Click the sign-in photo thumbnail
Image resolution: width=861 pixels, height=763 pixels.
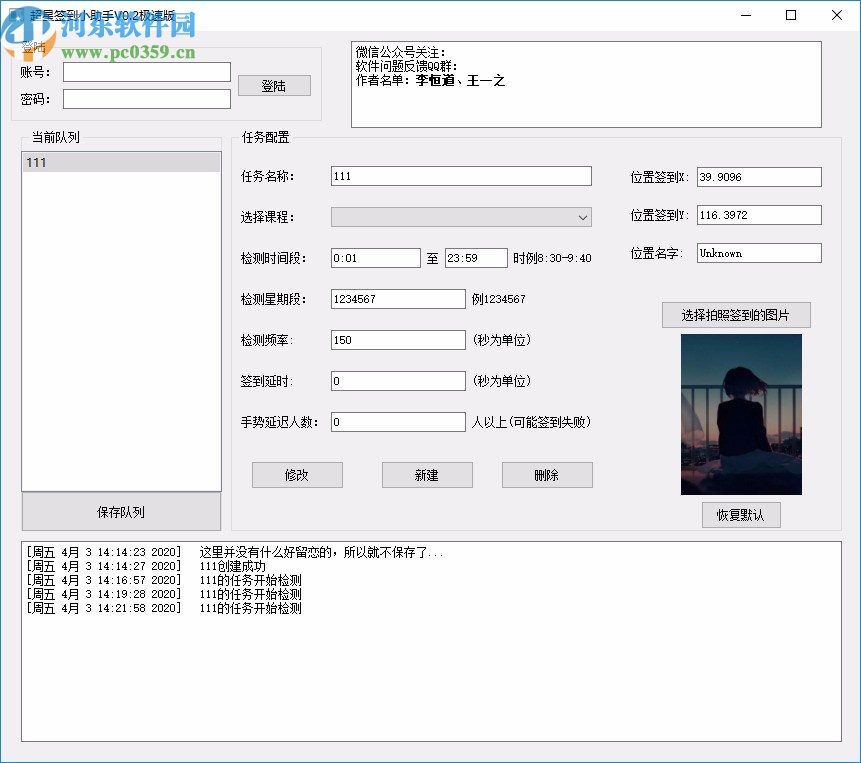740,414
